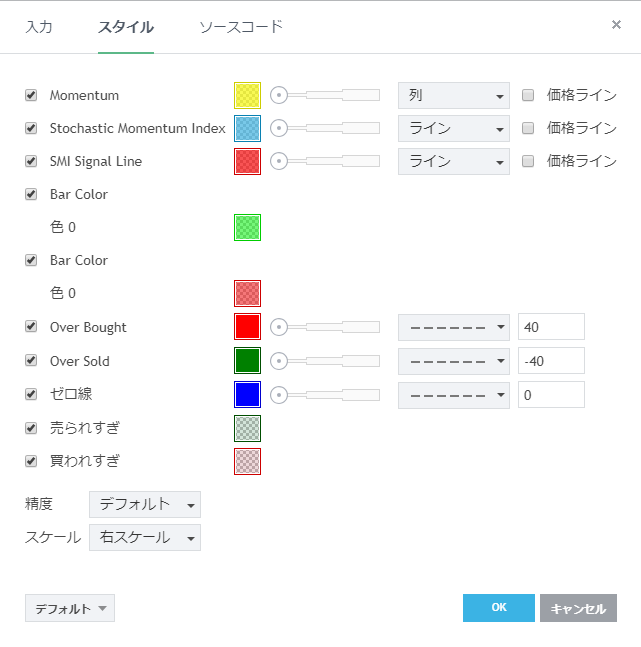Enable 価格ライン for SMI Signal Line
Screen dimensions: 641x647
529,161
